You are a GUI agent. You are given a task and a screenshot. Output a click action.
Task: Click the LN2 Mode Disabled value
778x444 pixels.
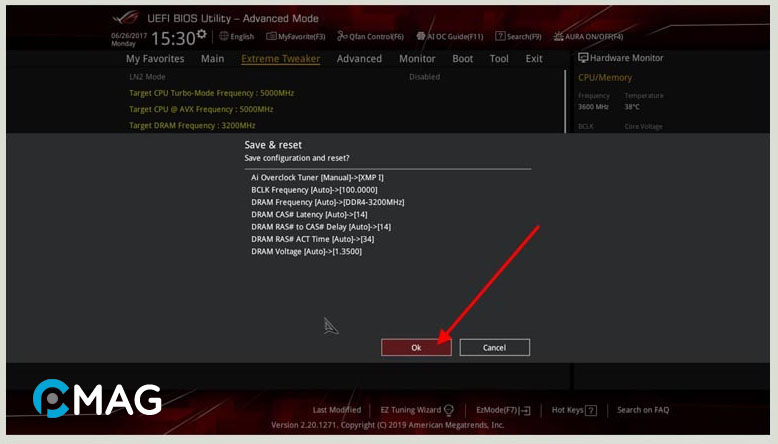[x=424, y=77]
